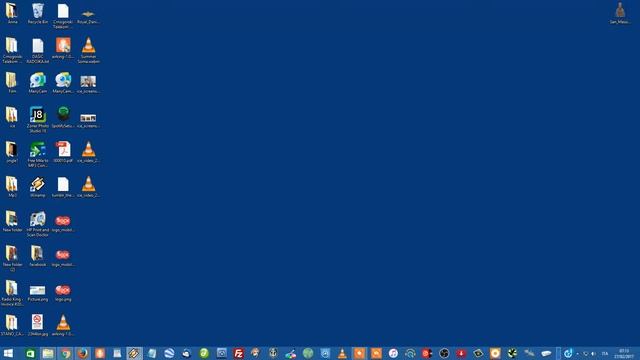
Task: Select the 000010.pdf document icon
Action: click(63, 152)
